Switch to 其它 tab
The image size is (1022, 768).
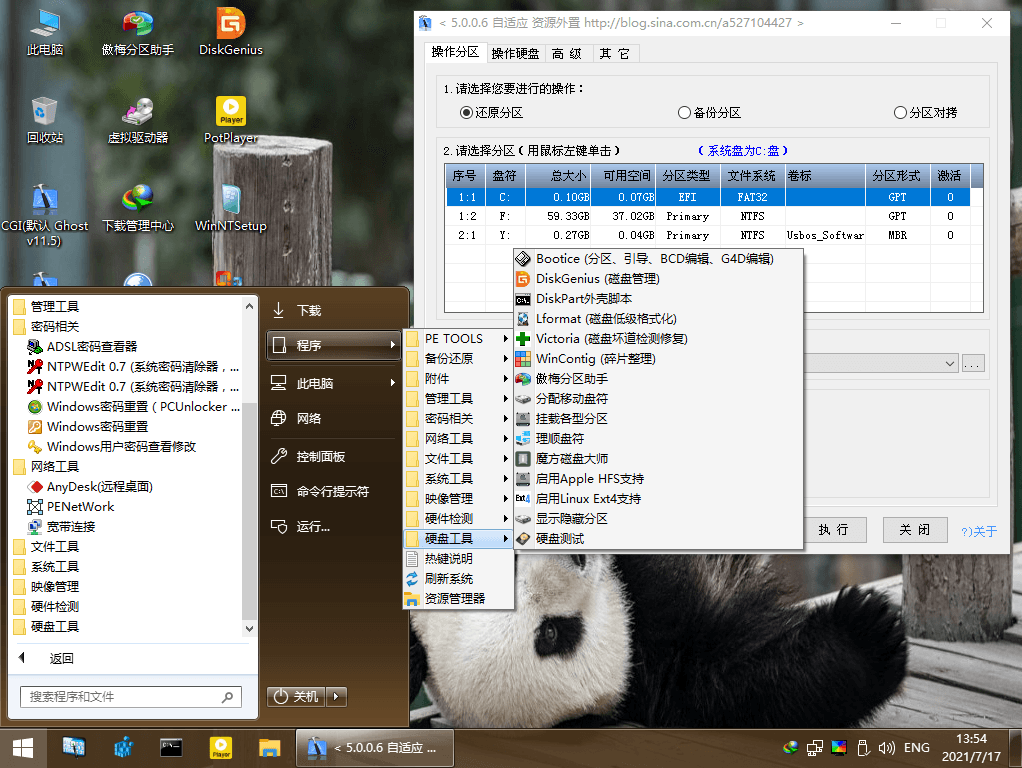[615, 53]
